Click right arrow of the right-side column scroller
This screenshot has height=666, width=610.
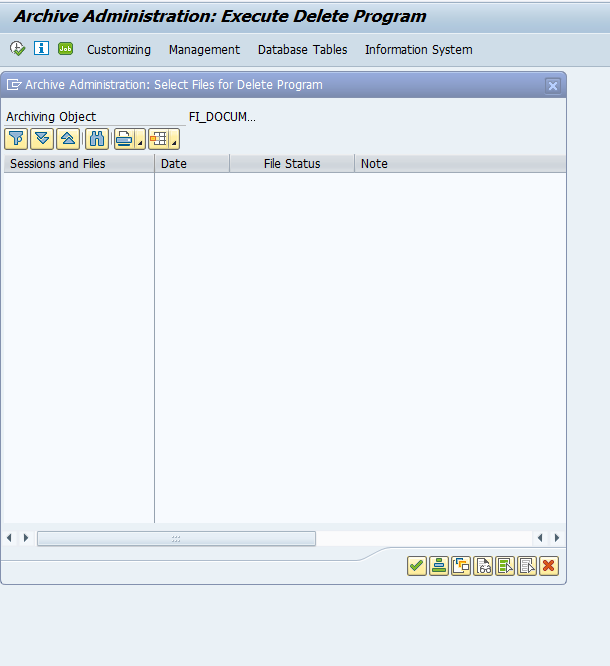pos(557,538)
